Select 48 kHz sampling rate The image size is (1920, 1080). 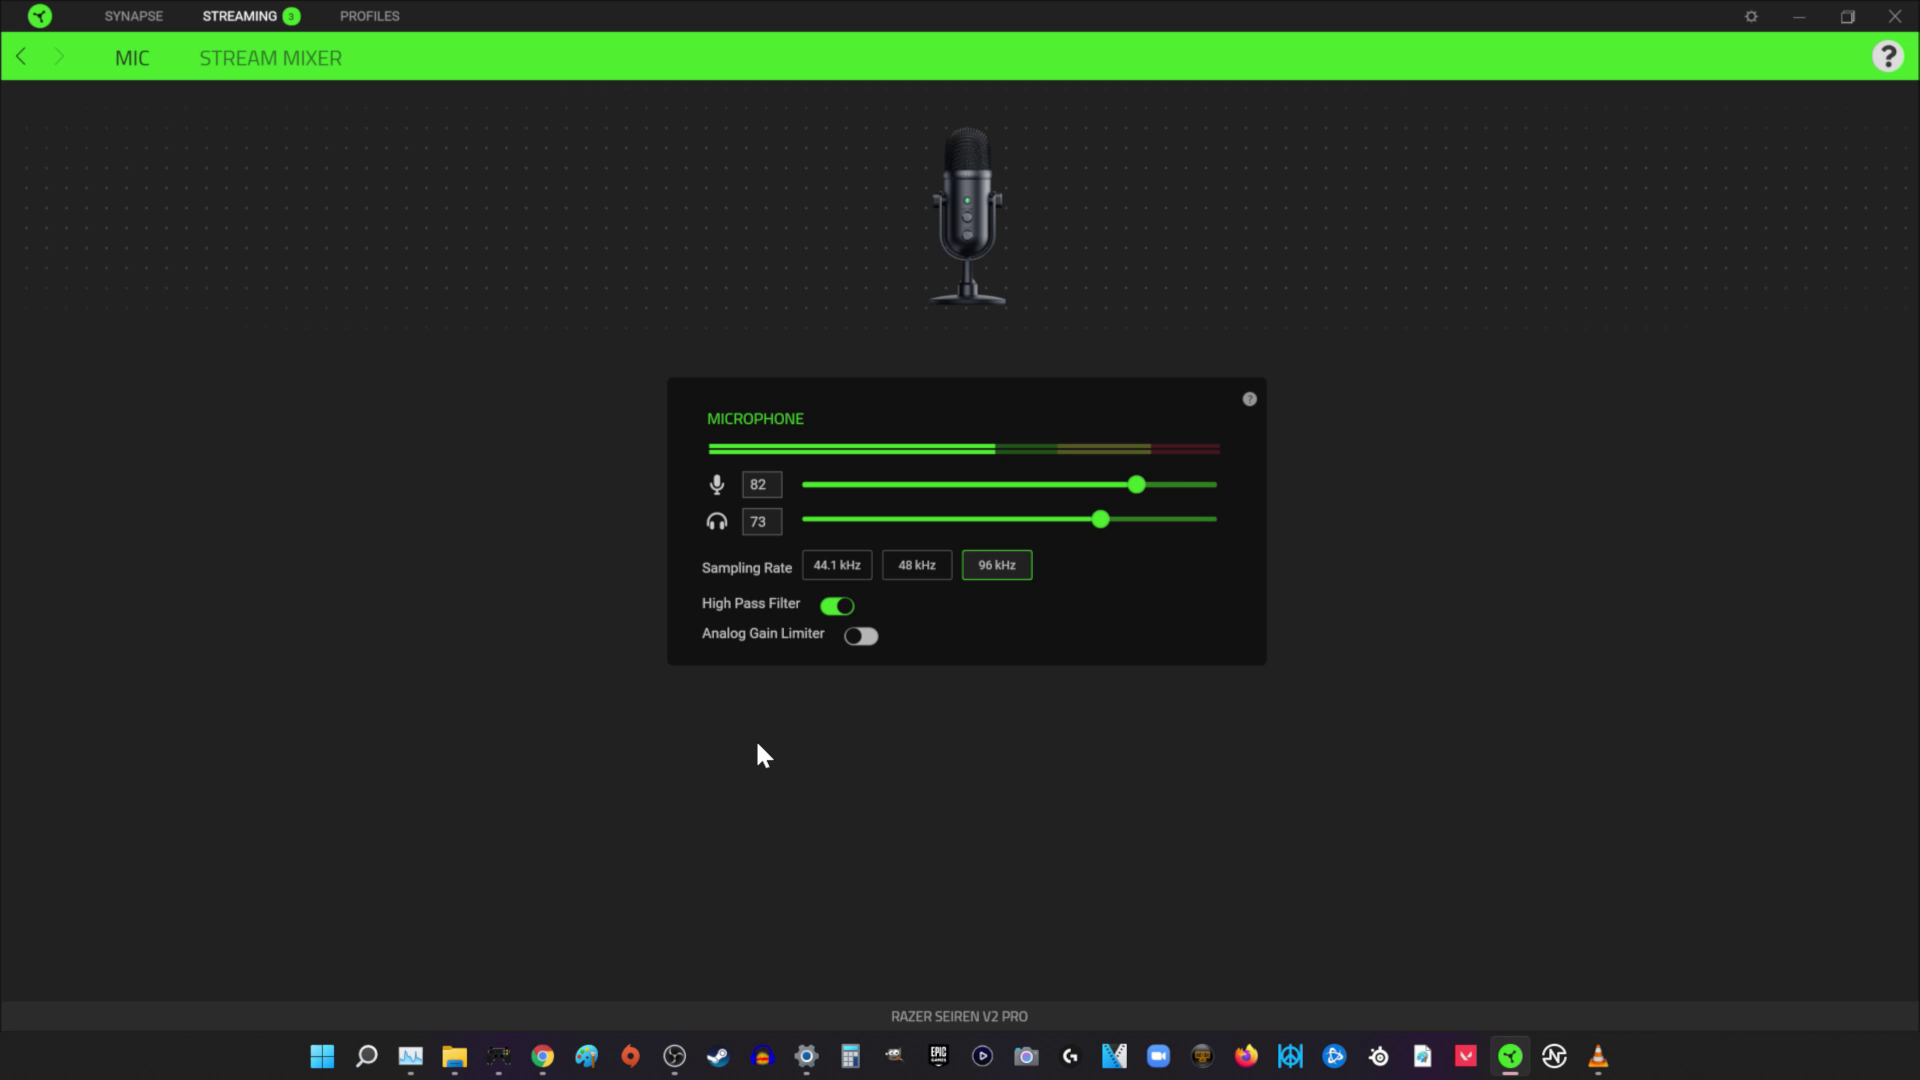coord(917,565)
